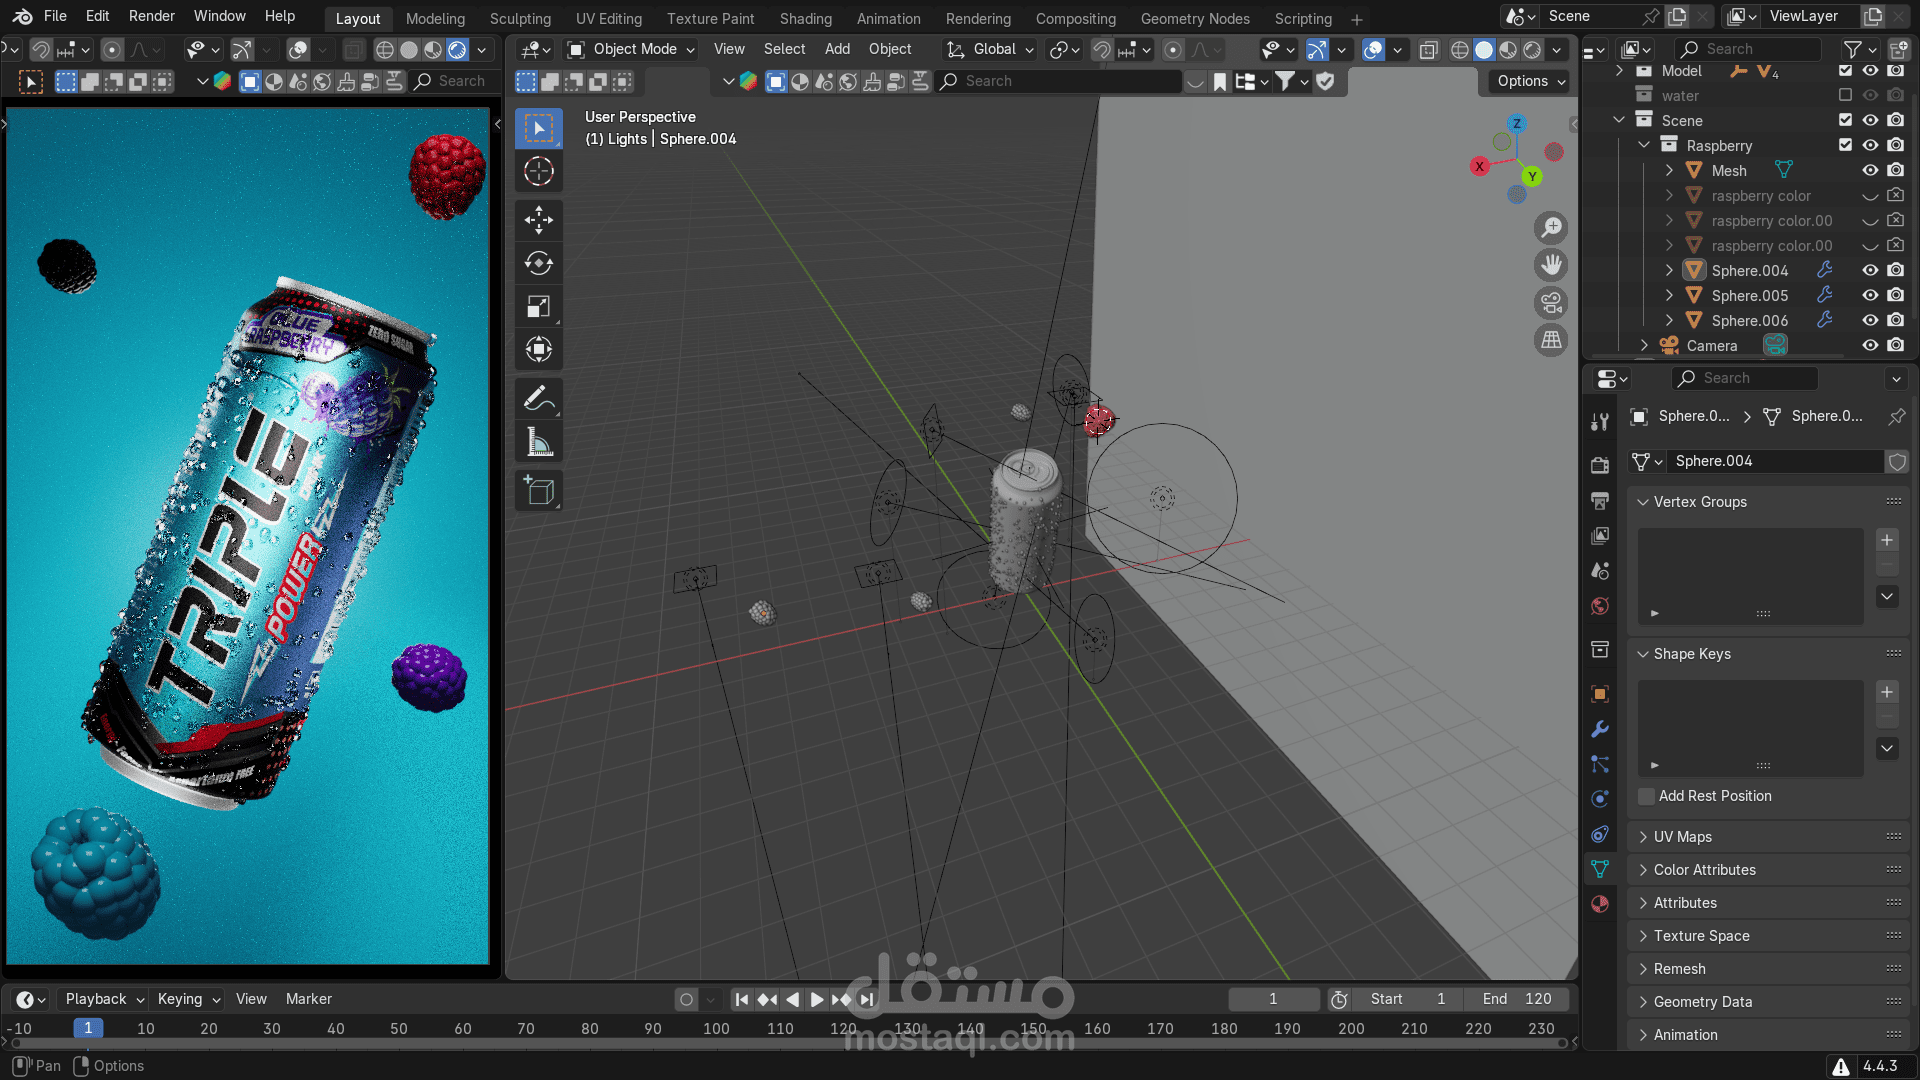Click frame 100 on the timeline

tap(716, 1028)
